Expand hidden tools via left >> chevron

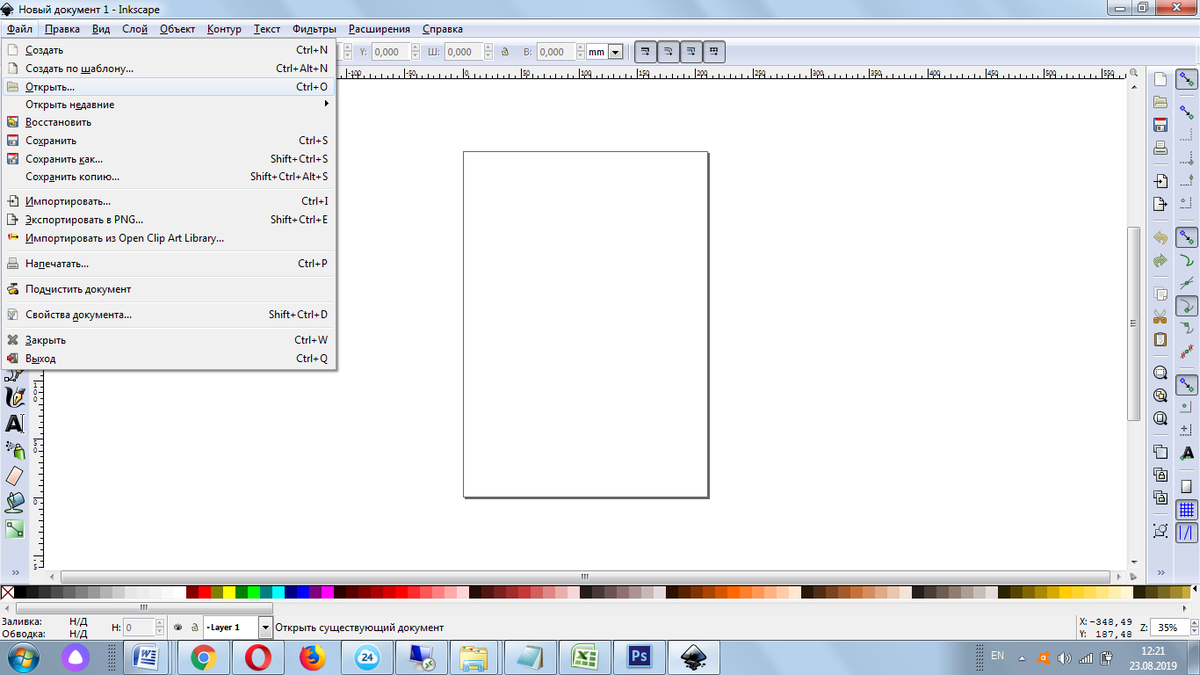(x=14, y=572)
